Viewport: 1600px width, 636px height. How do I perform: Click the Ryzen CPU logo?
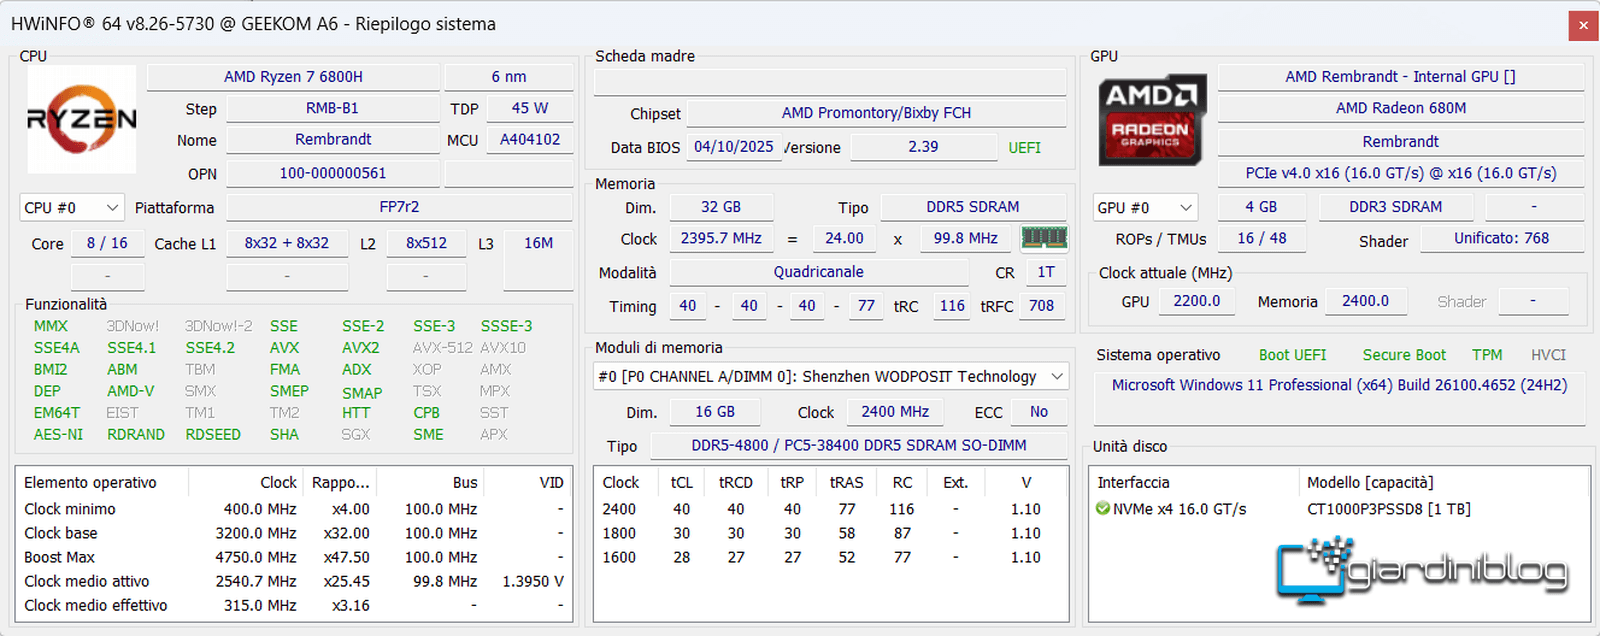coord(81,119)
